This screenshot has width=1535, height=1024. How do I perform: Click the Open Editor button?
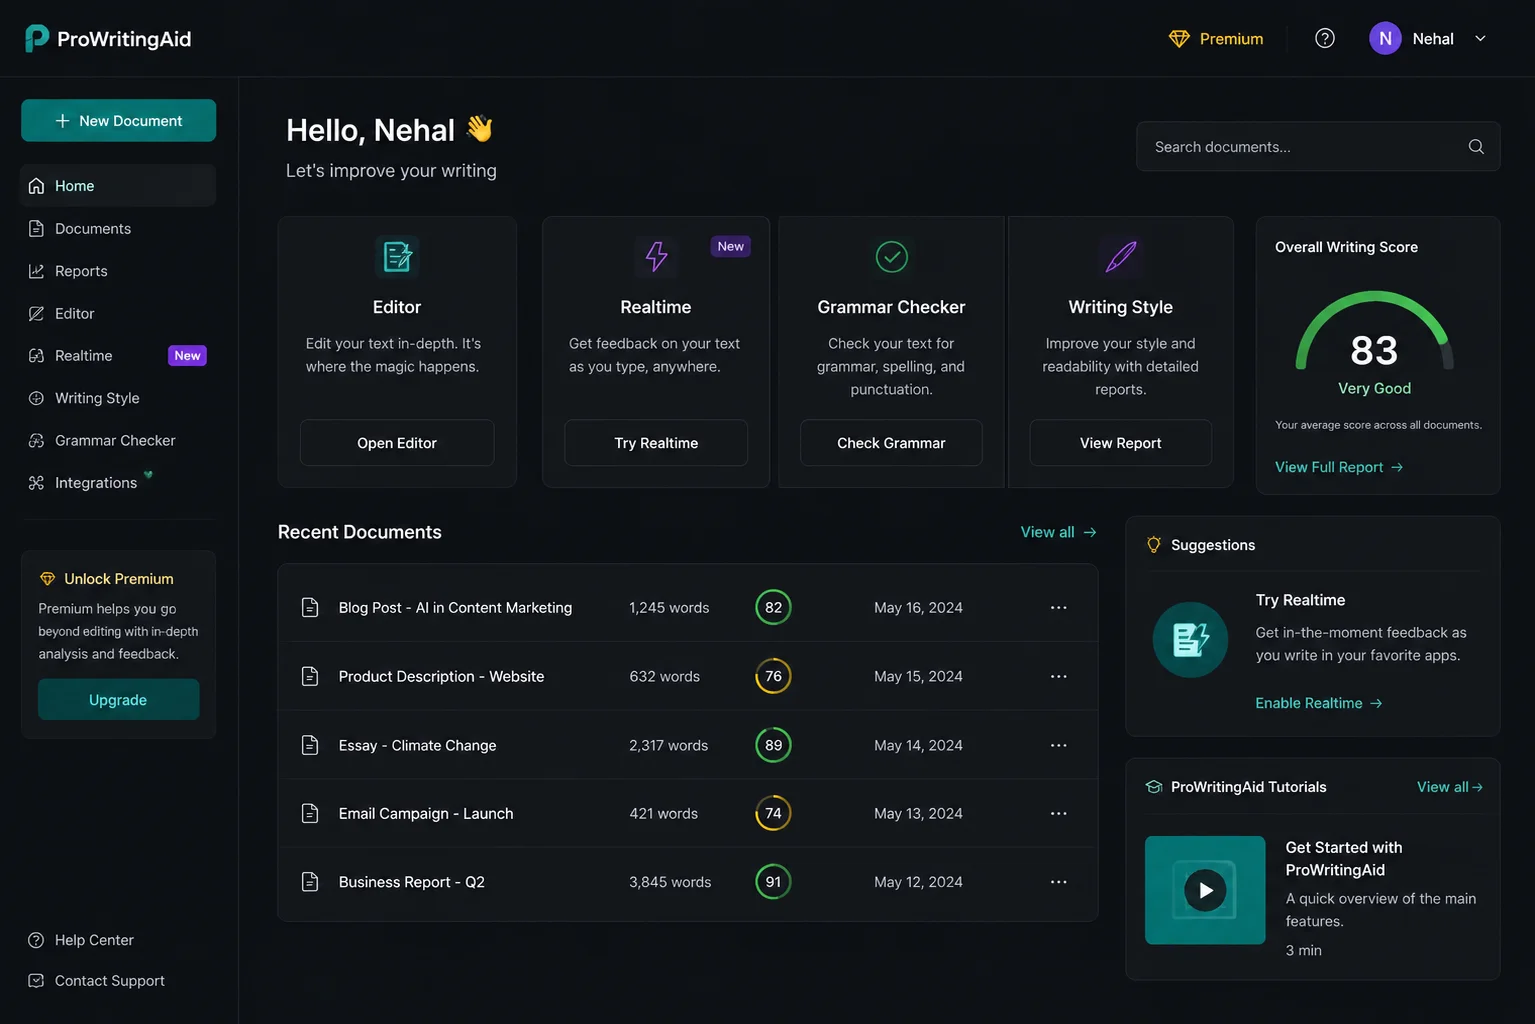point(397,443)
